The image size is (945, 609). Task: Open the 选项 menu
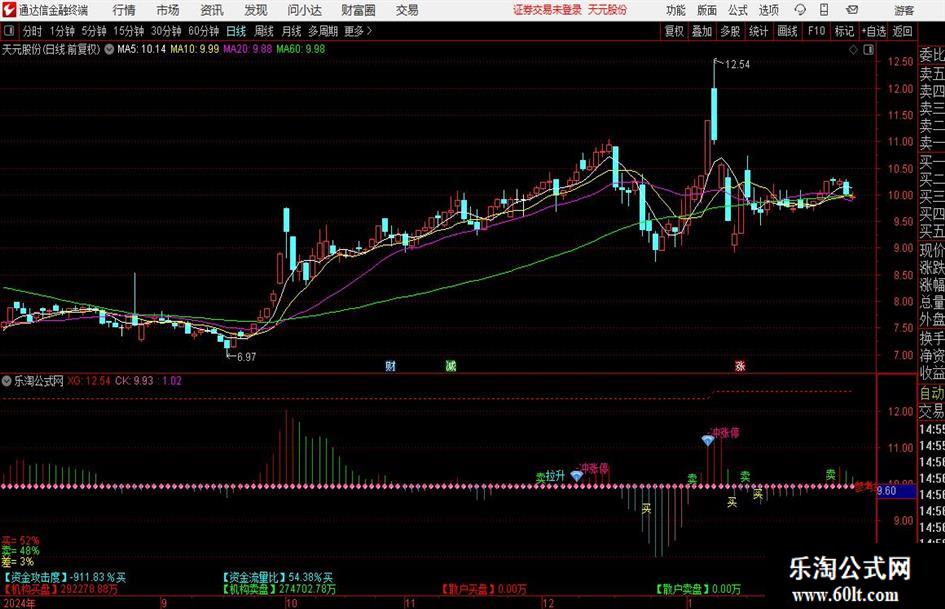[x=768, y=10]
